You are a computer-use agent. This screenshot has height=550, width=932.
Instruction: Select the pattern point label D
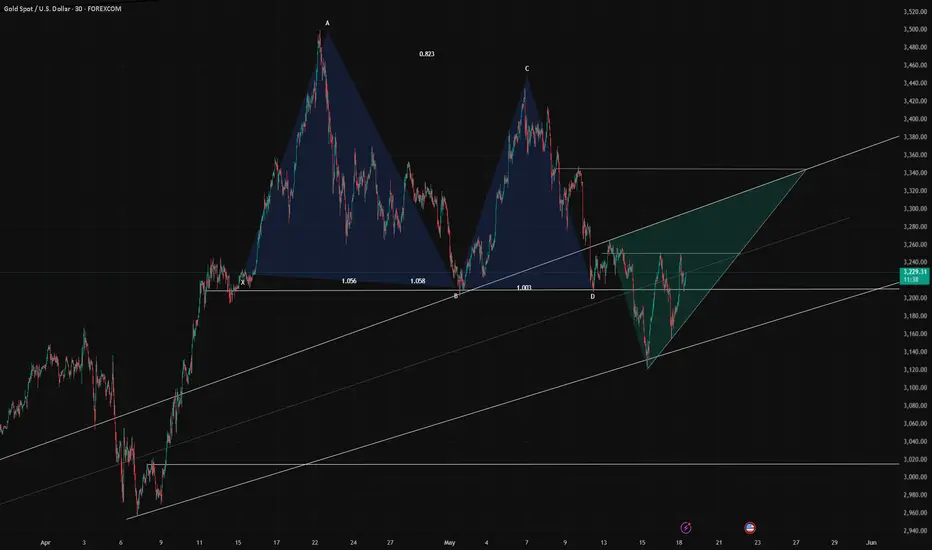coord(593,296)
